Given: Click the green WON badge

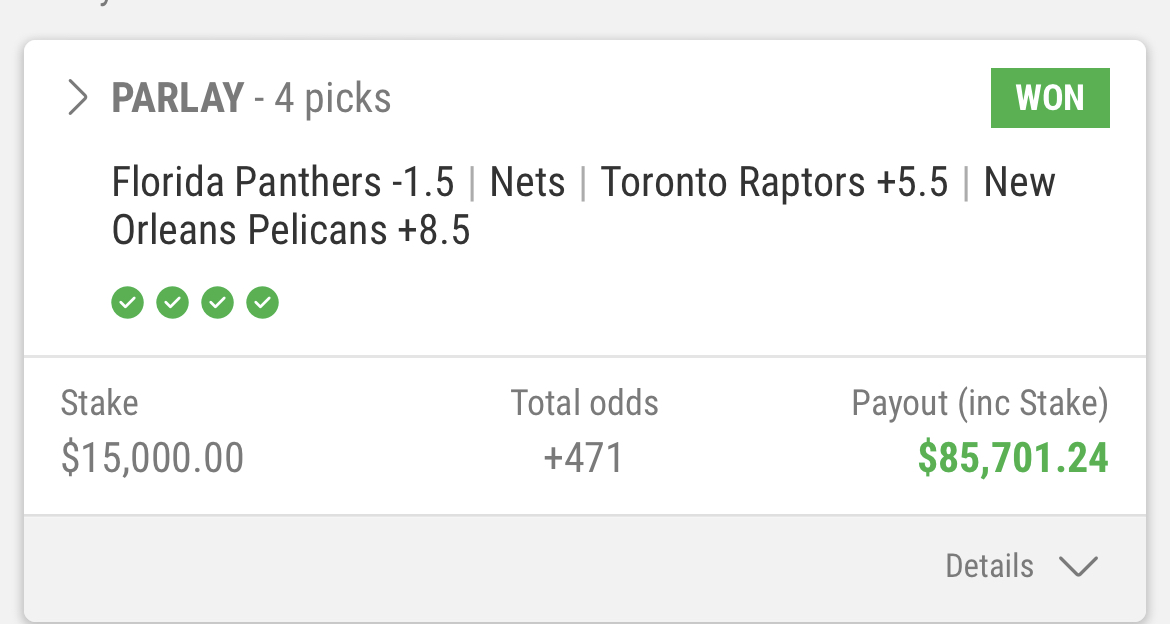Looking at the screenshot, I should pos(1050,98).
